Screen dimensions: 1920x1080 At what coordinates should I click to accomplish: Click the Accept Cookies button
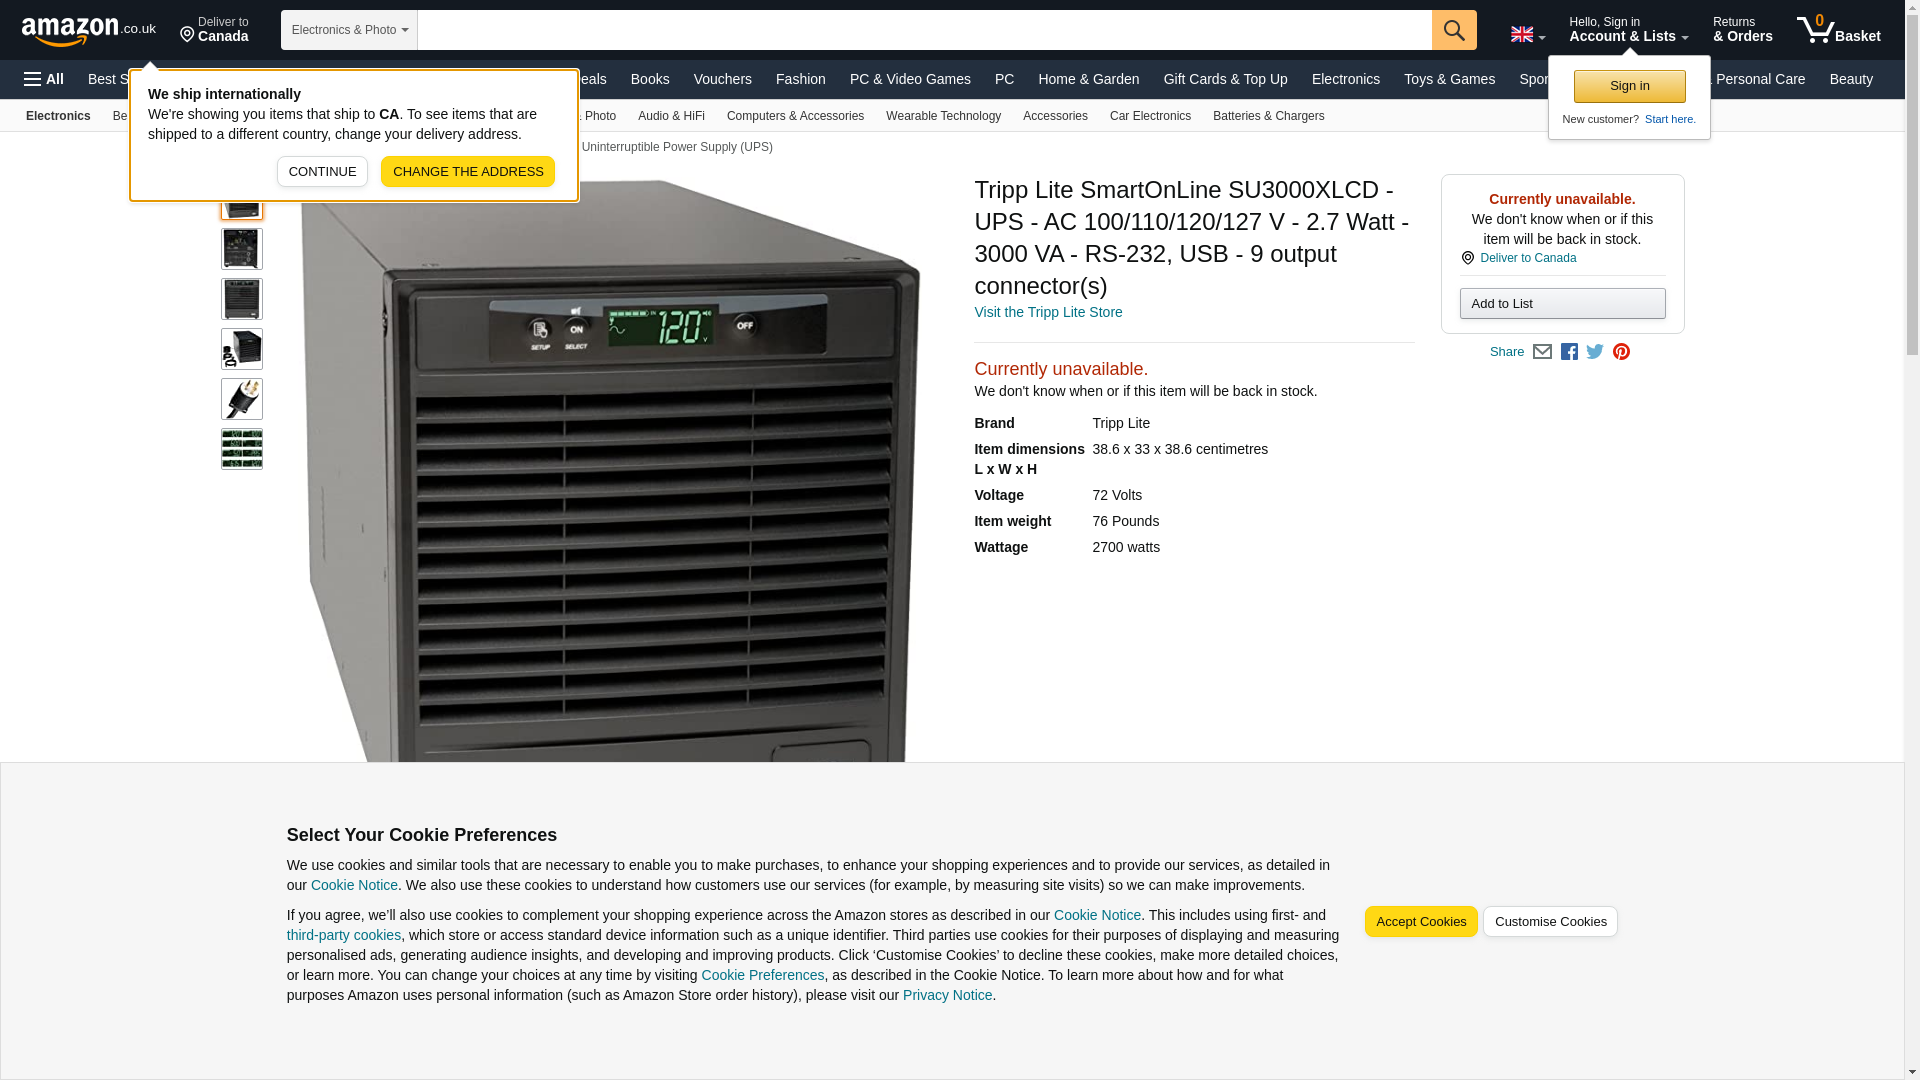1420,921
